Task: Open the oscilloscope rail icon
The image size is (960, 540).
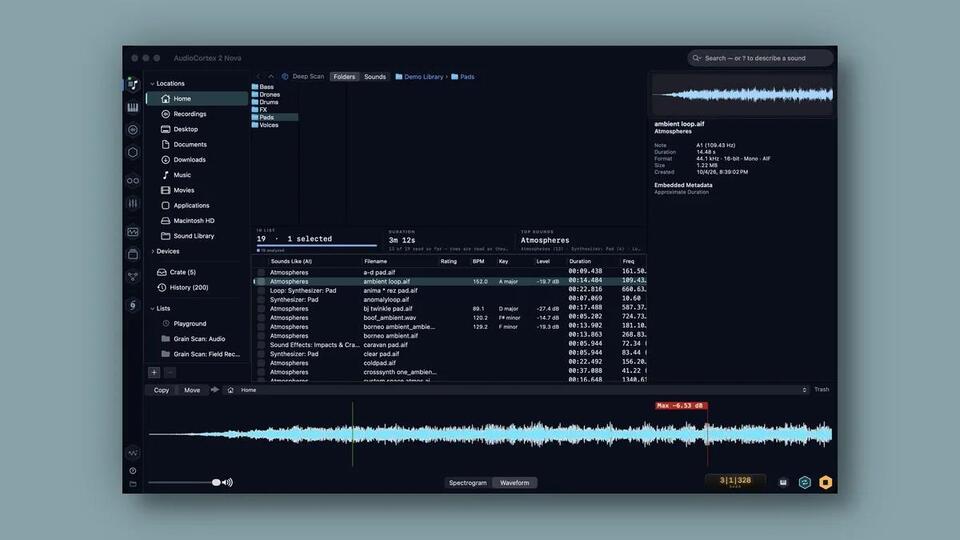Action: [132, 232]
